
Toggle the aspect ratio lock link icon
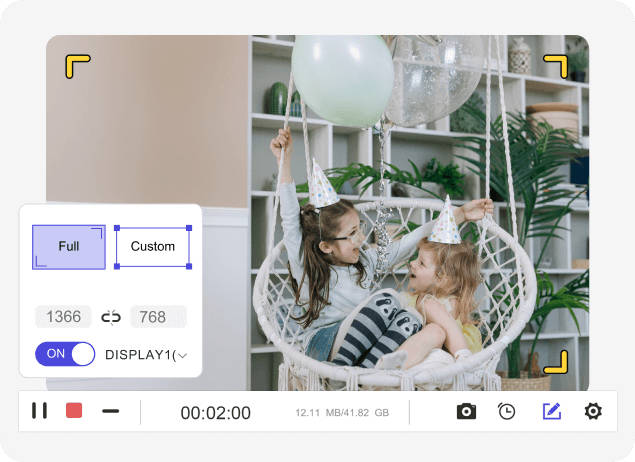[x=111, y=317]
